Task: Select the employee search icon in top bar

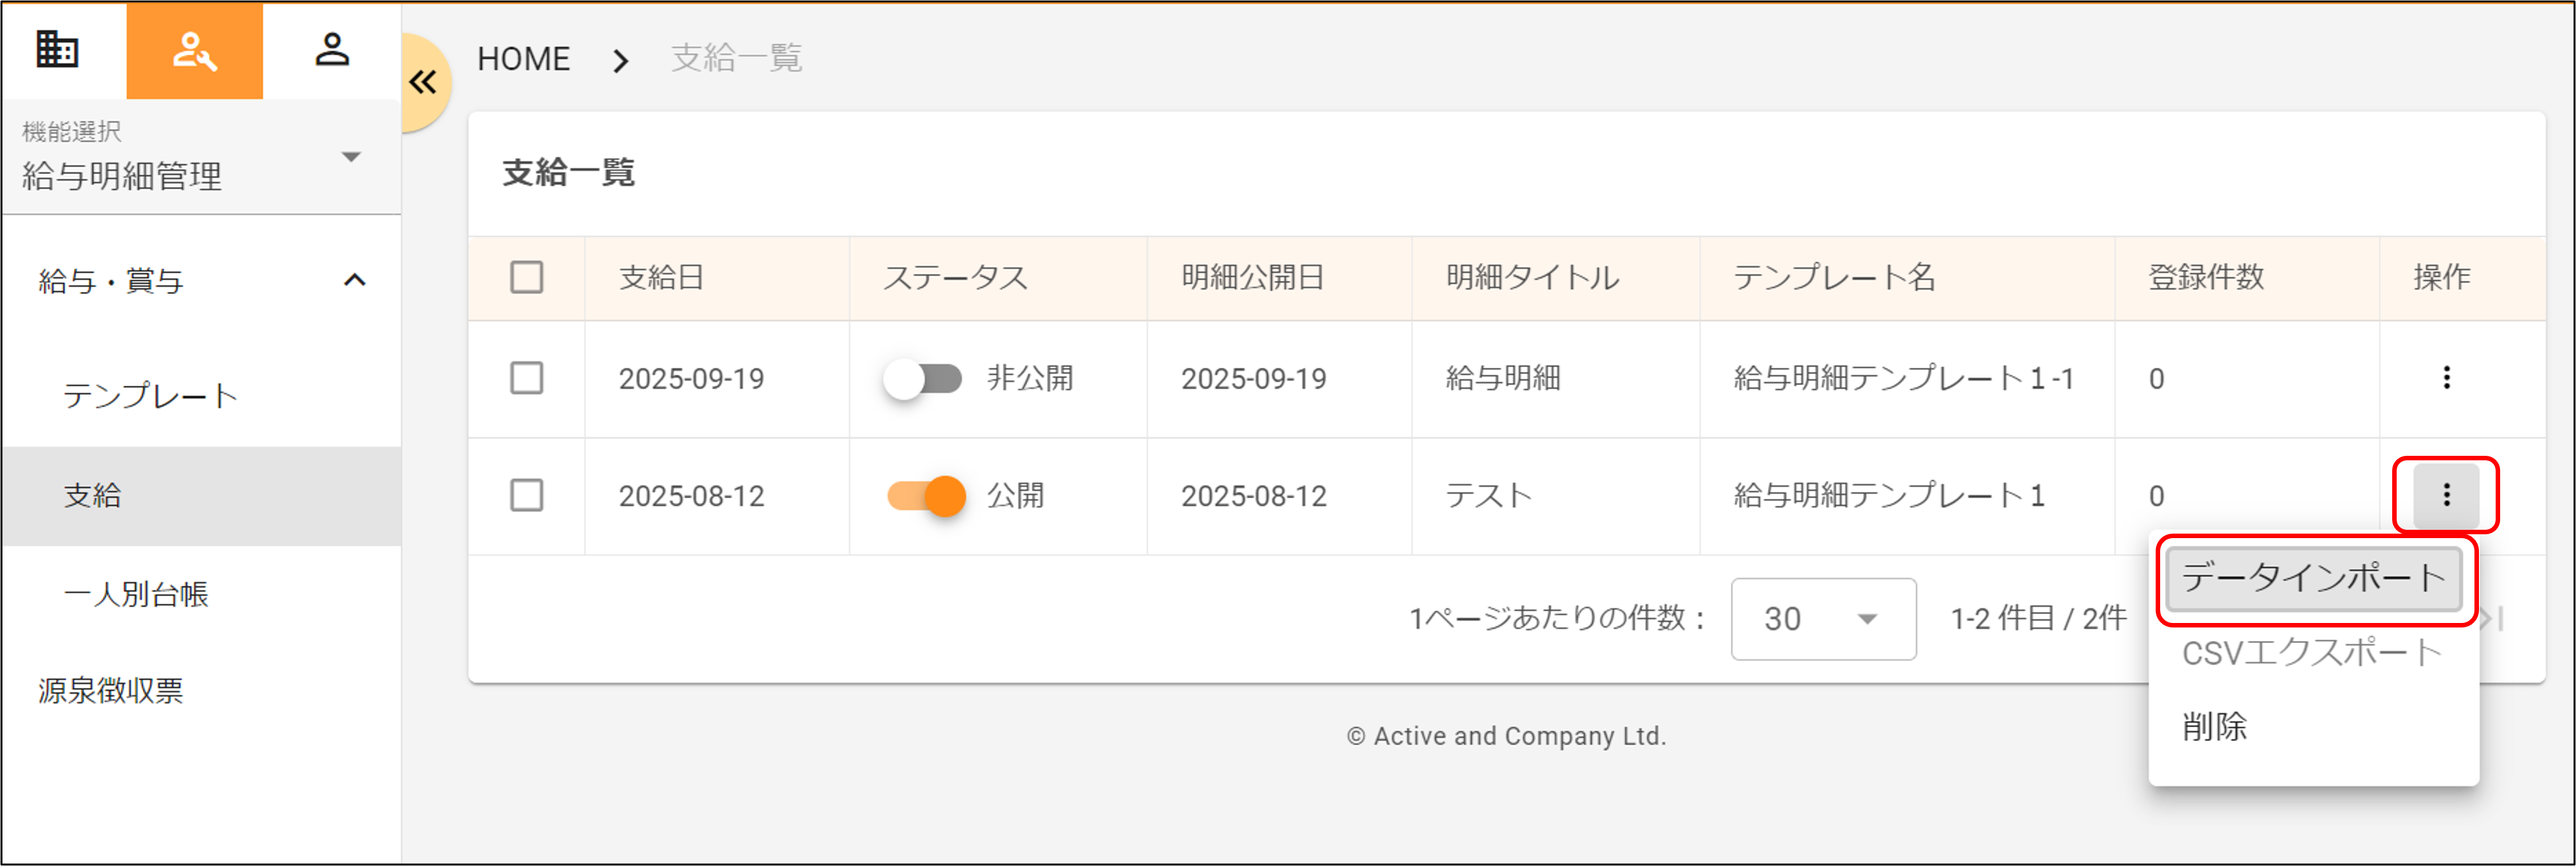Action: coord(194,50)
